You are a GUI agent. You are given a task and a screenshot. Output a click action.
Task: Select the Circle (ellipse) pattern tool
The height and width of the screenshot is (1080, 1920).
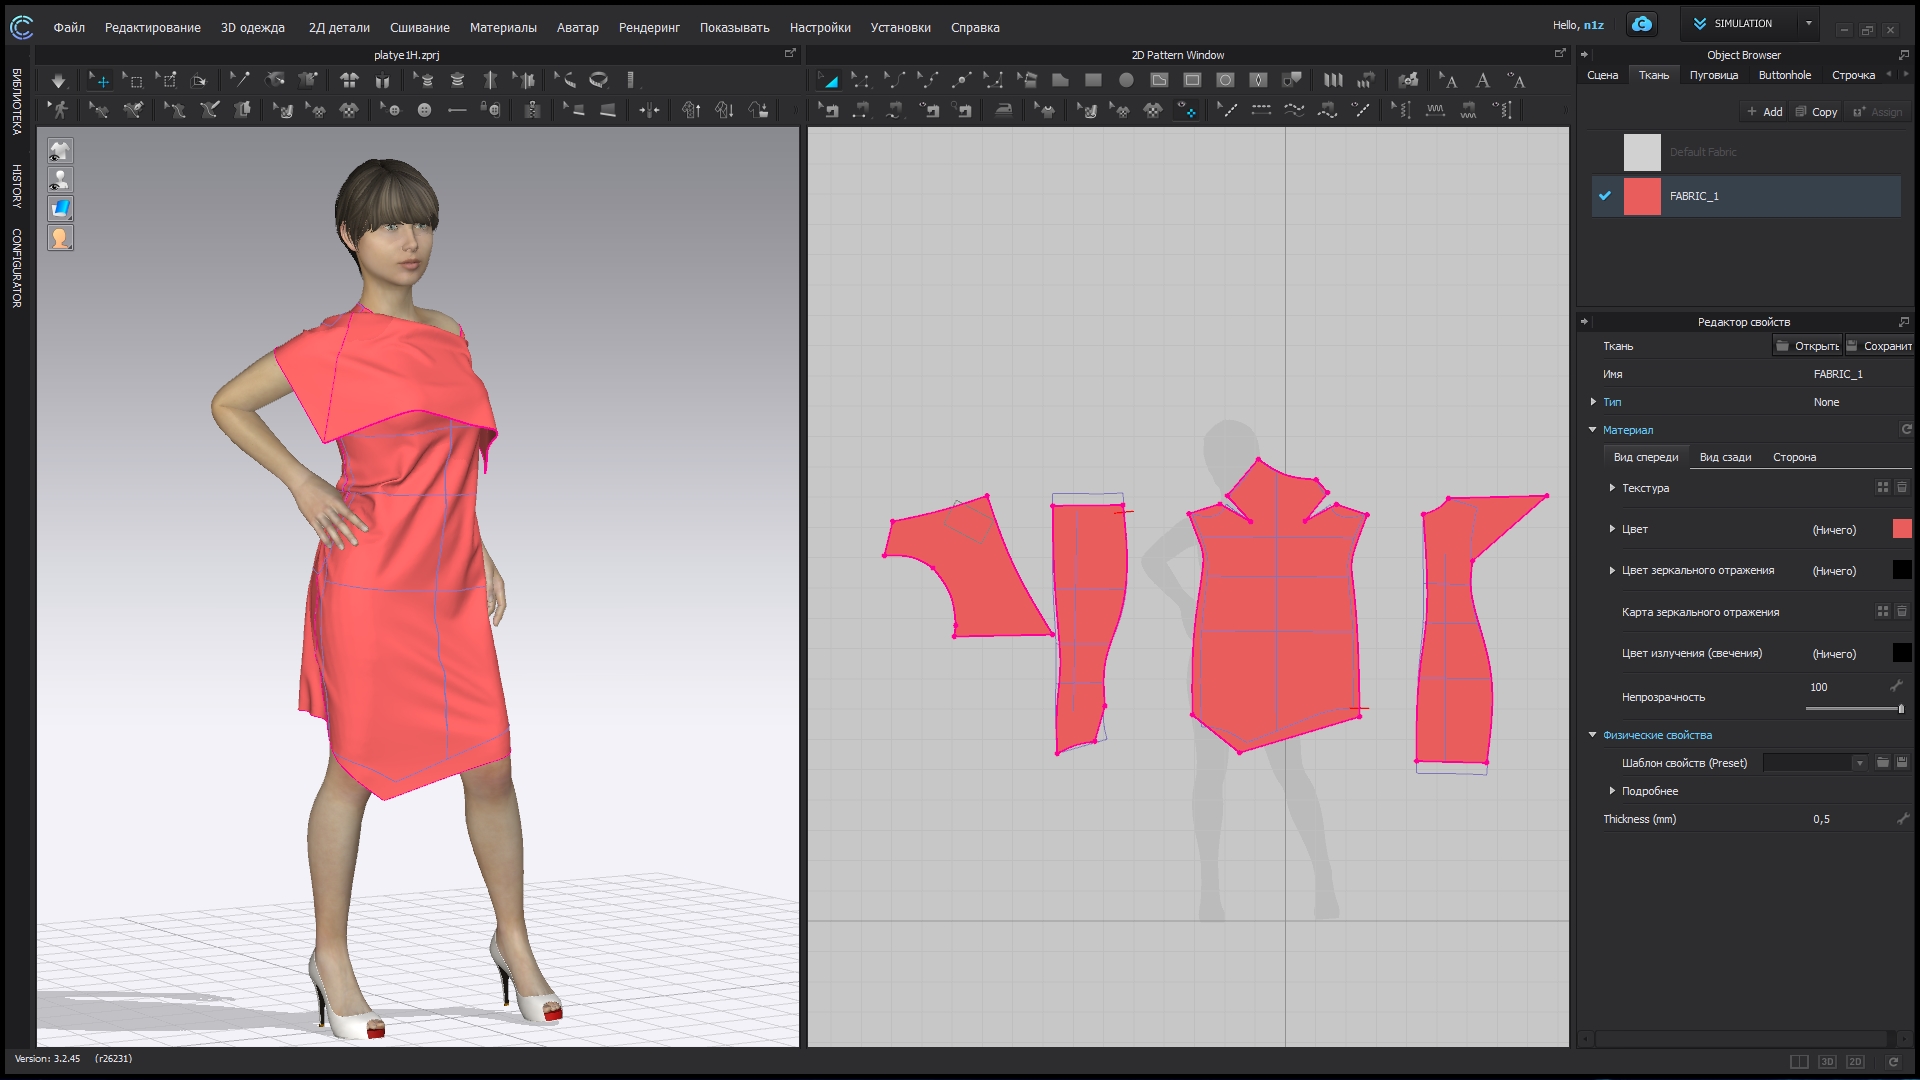(1126, 80)
